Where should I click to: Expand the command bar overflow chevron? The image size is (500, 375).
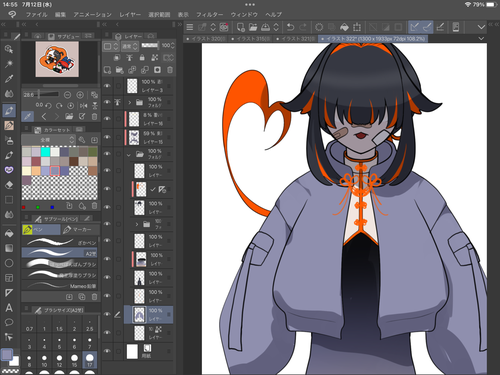481,27
